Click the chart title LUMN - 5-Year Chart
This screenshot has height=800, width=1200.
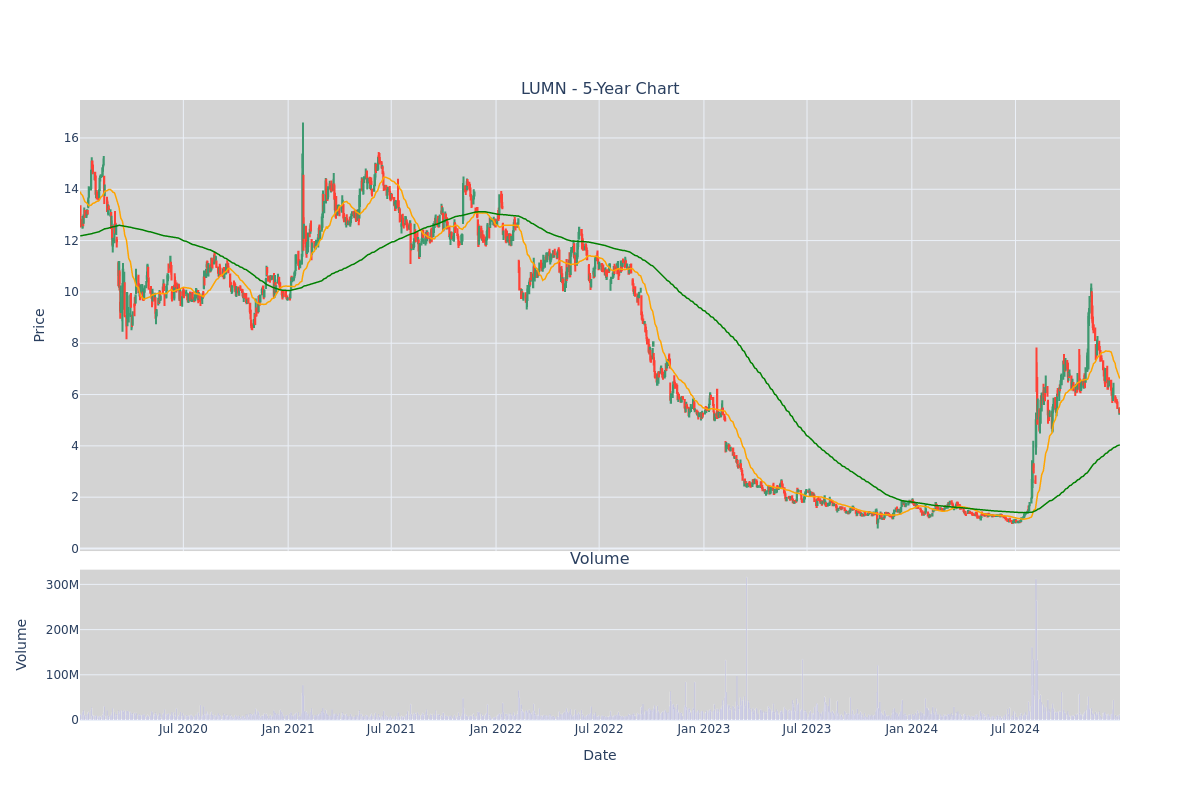click(600, 89)
